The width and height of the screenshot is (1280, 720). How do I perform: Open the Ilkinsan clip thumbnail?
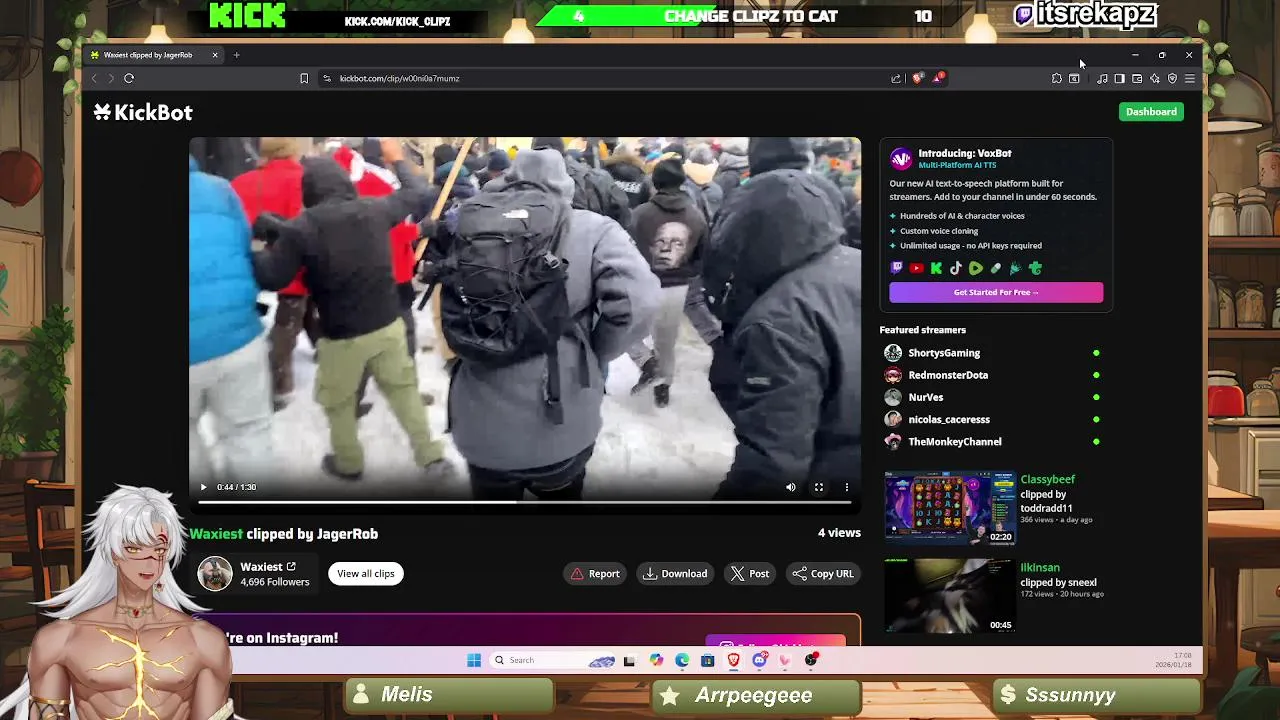[x=950, y=596]
